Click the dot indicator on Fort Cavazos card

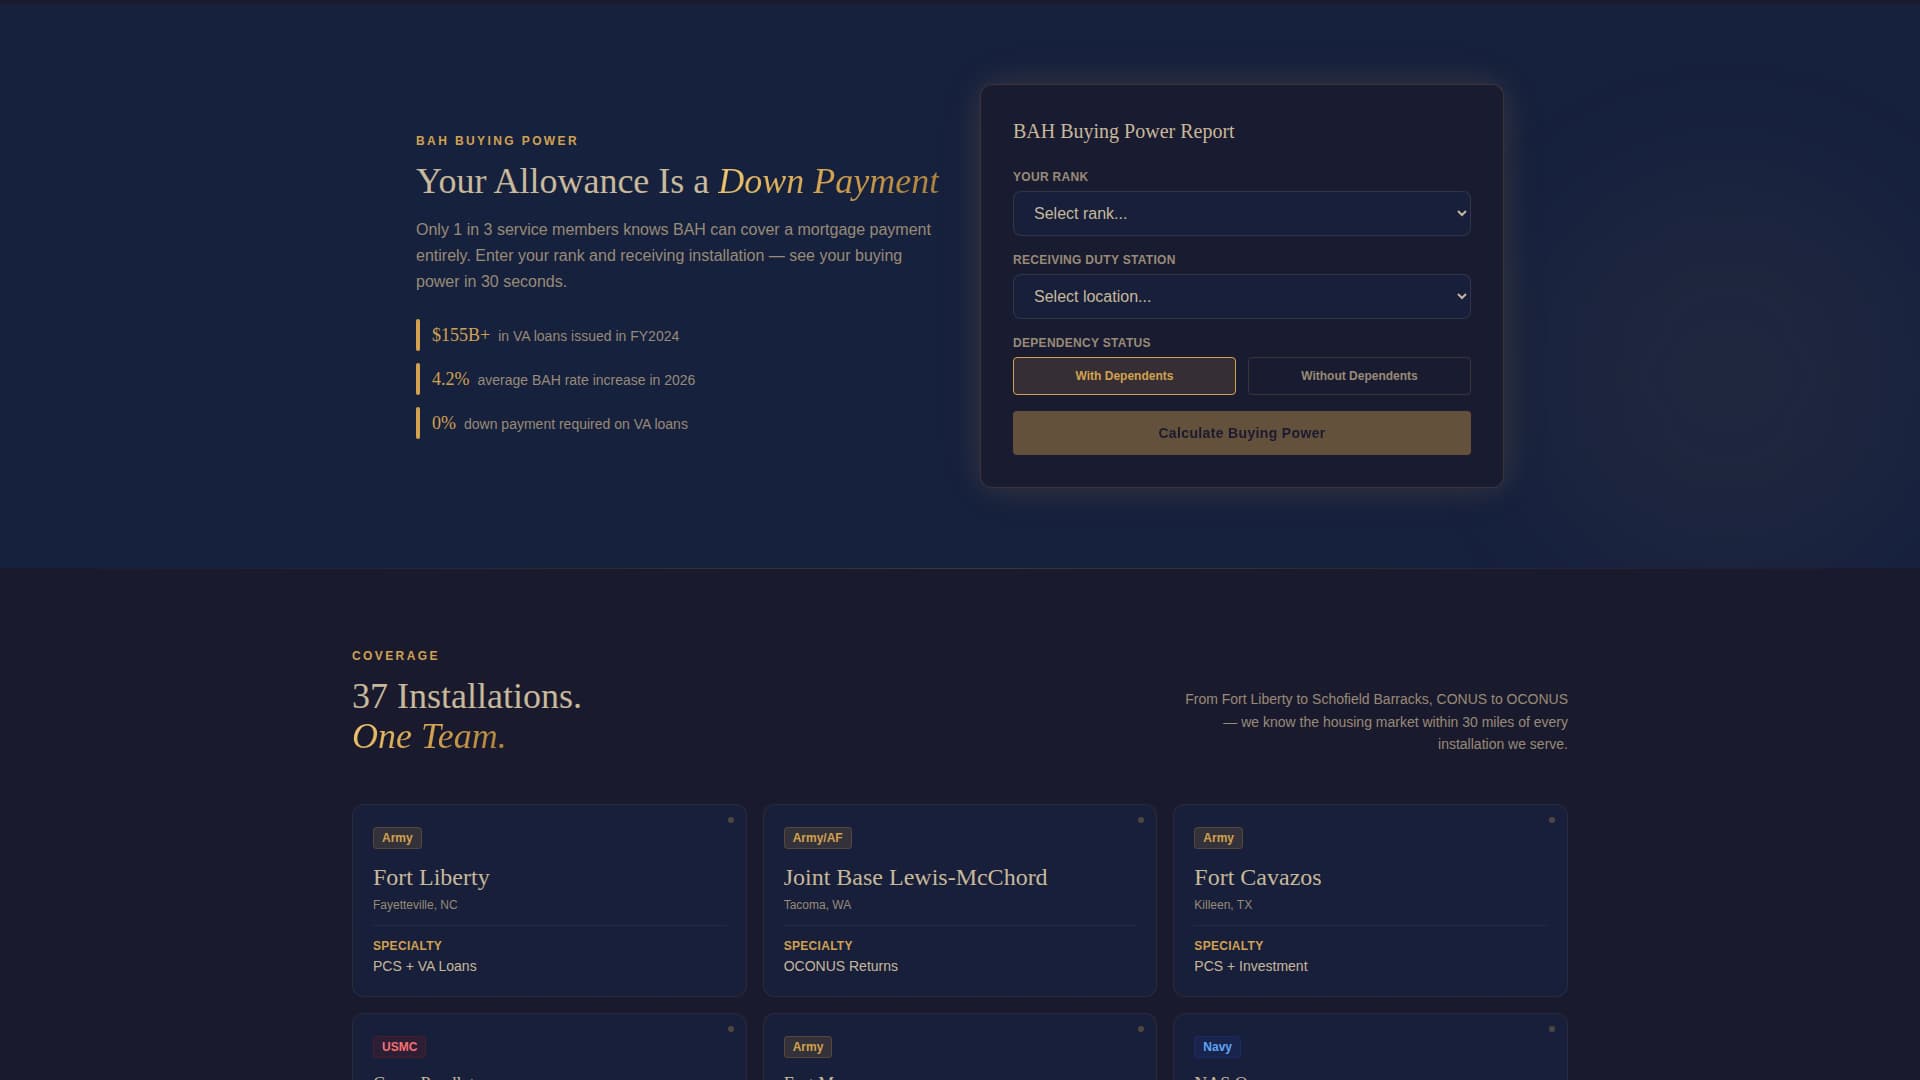tap(1552, 819)
